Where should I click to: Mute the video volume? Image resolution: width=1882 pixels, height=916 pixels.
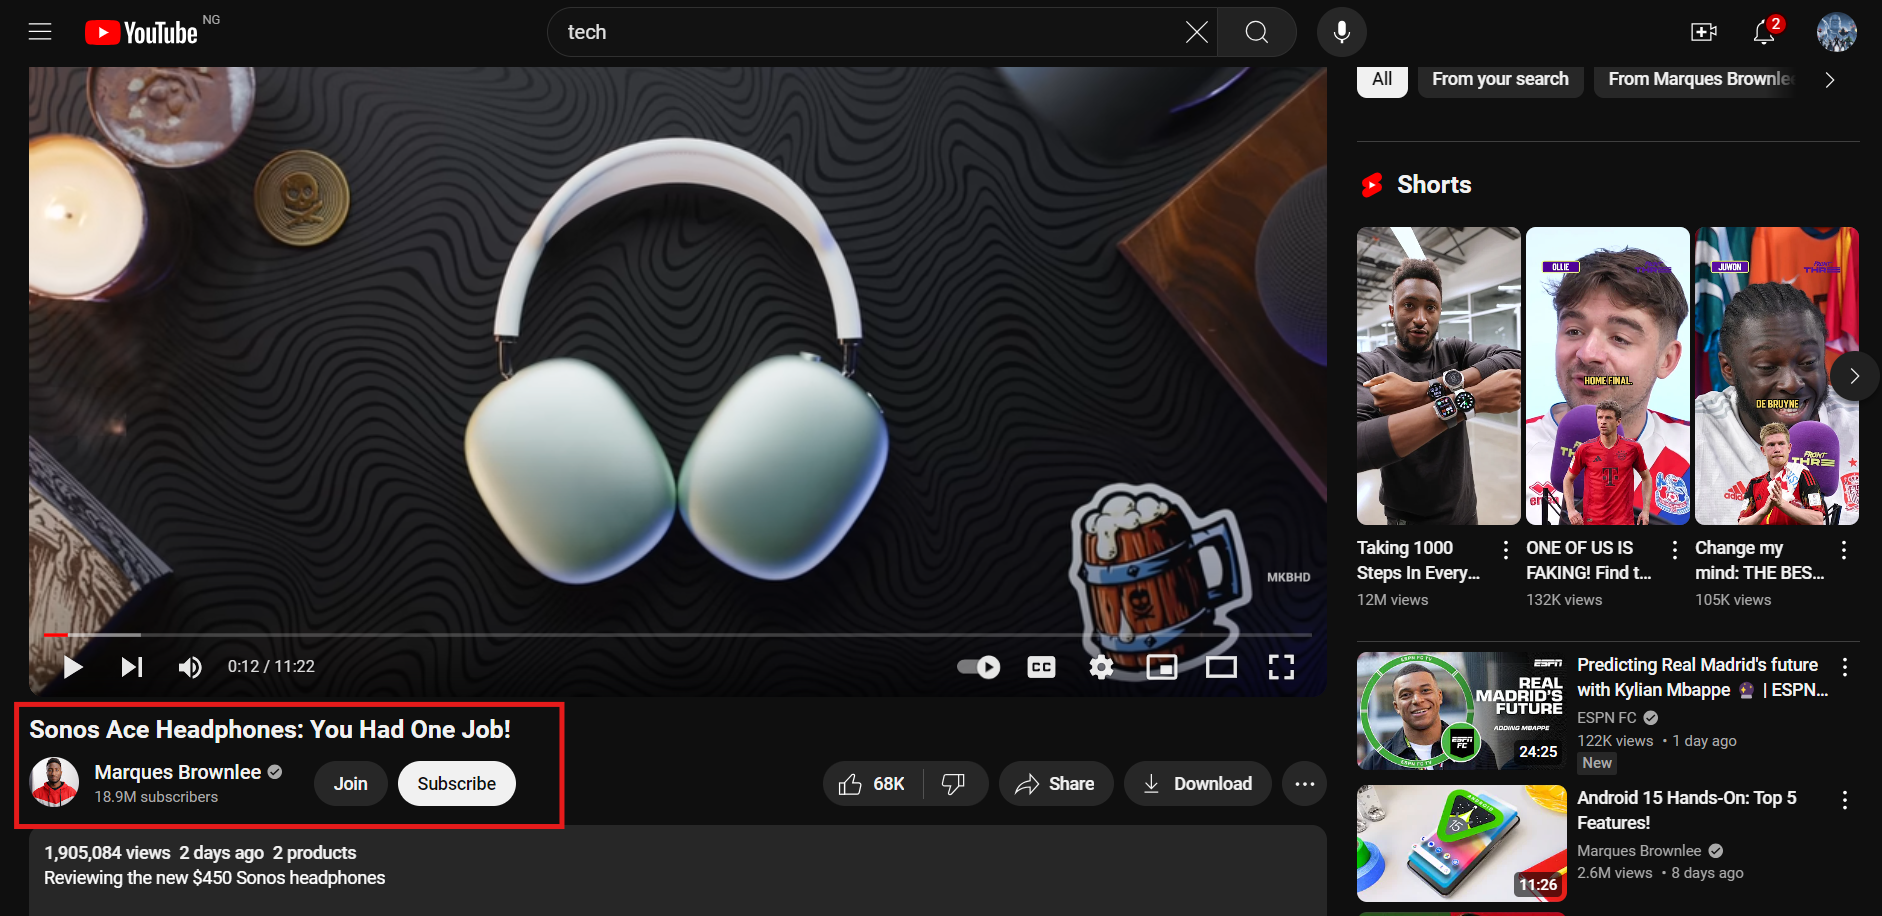pos(190,667)
